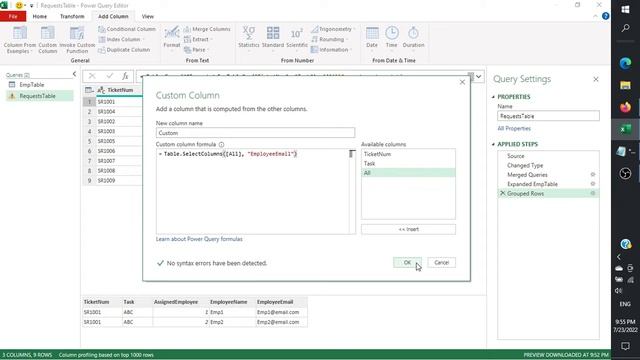Select the RequestsTable query

point(39,96)
